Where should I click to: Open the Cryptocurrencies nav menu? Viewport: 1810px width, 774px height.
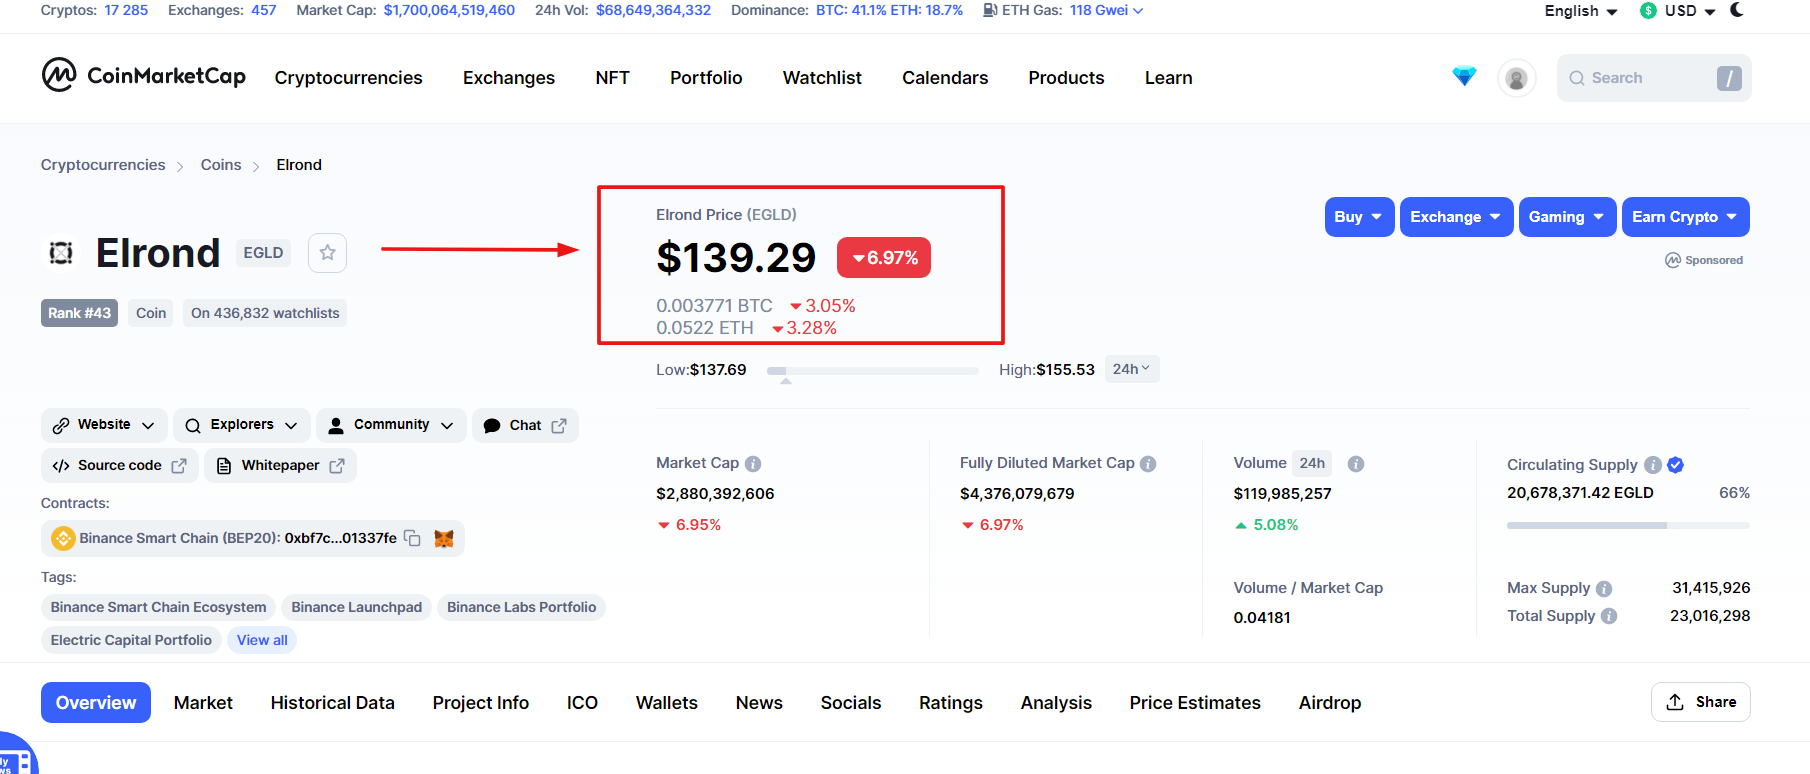[348, 78]
